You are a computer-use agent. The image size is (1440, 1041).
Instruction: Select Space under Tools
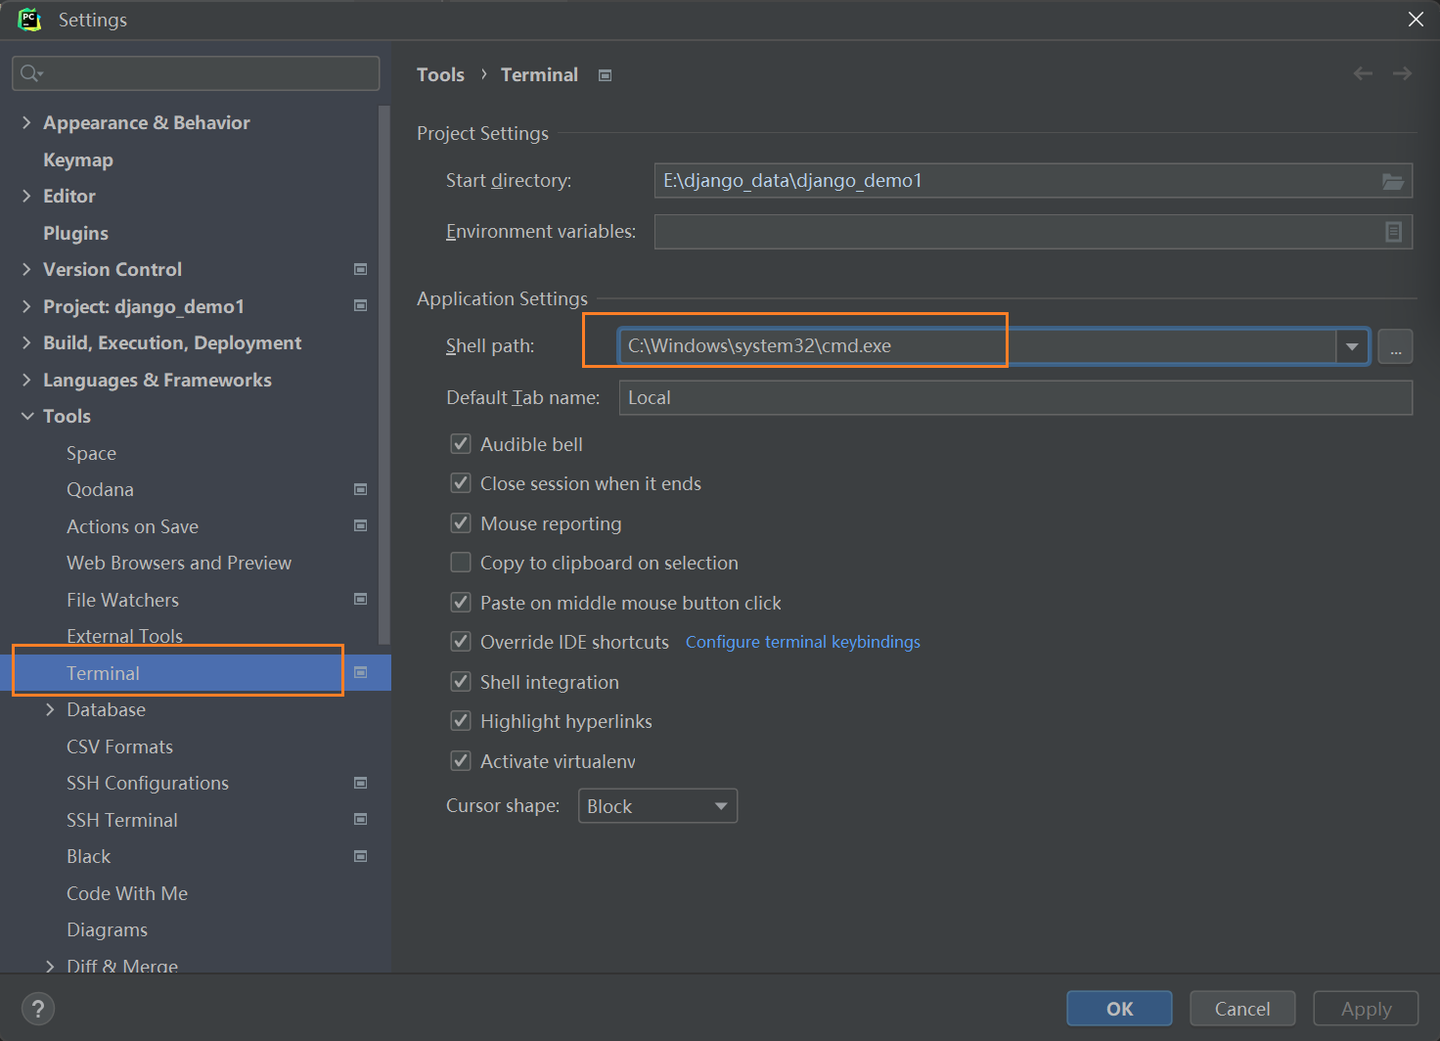click(92, 453)
